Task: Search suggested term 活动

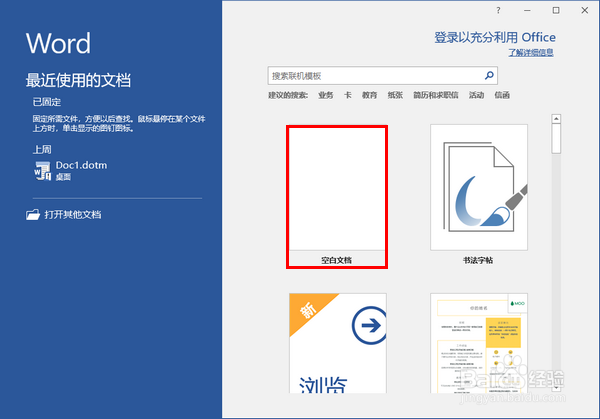Action: tap(476, 95)
